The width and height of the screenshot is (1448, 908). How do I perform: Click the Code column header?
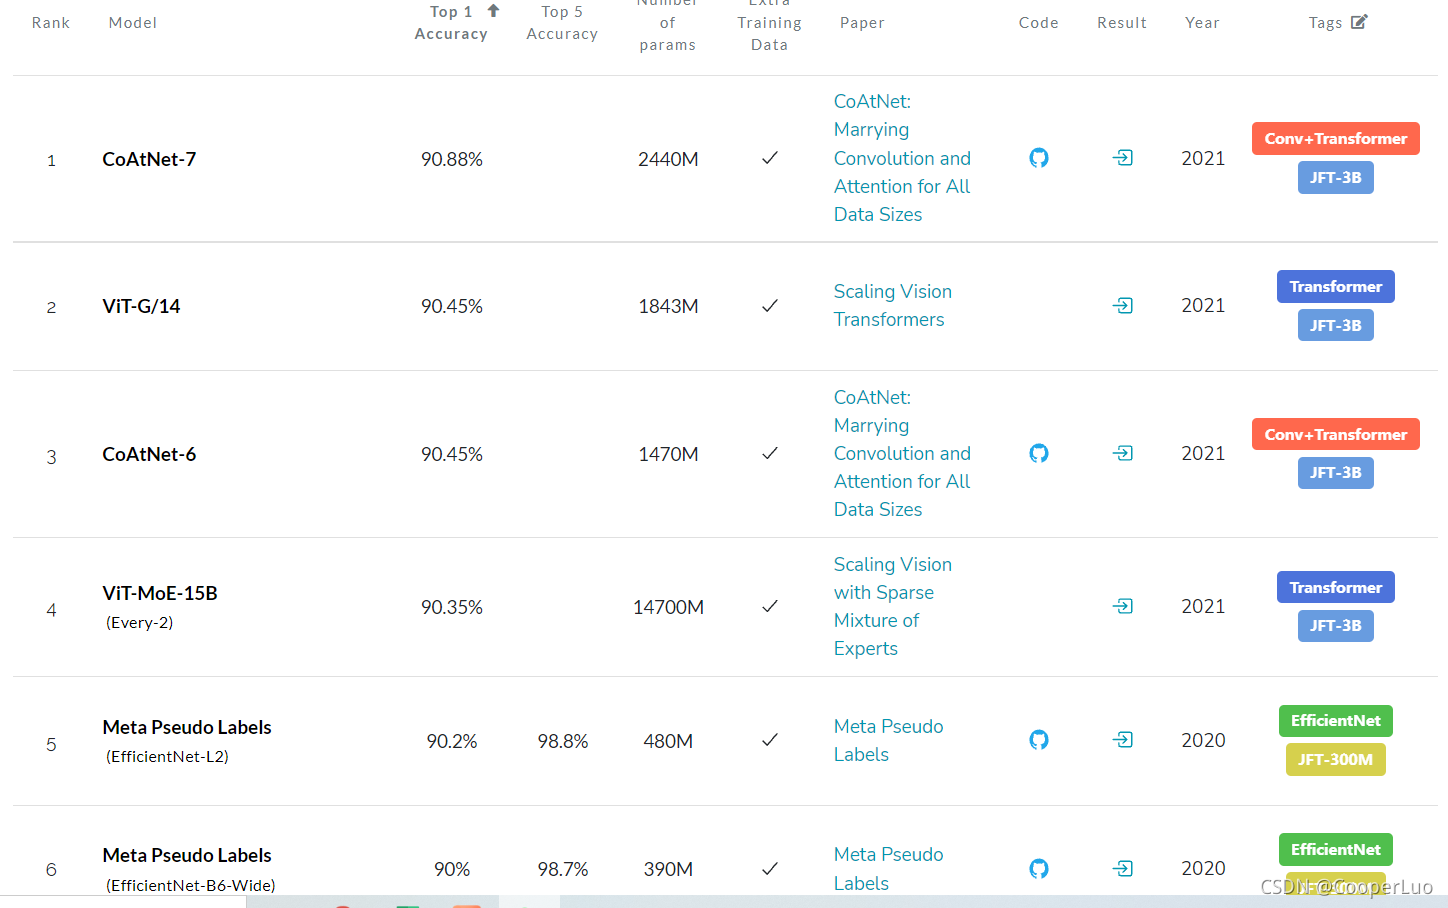click(1039, 23)
